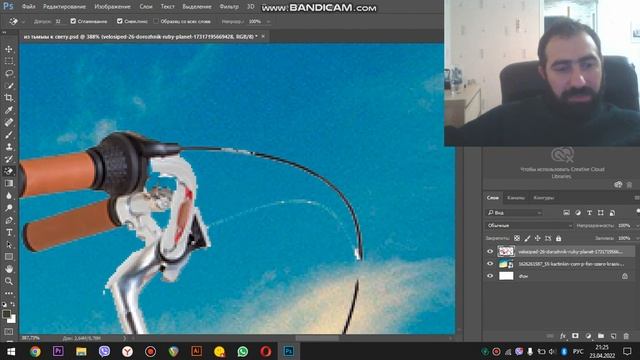The image size is (640, 360).
Task: Select the Eyedropper tool
Action: pyautogui.click(x=9, y=110)
